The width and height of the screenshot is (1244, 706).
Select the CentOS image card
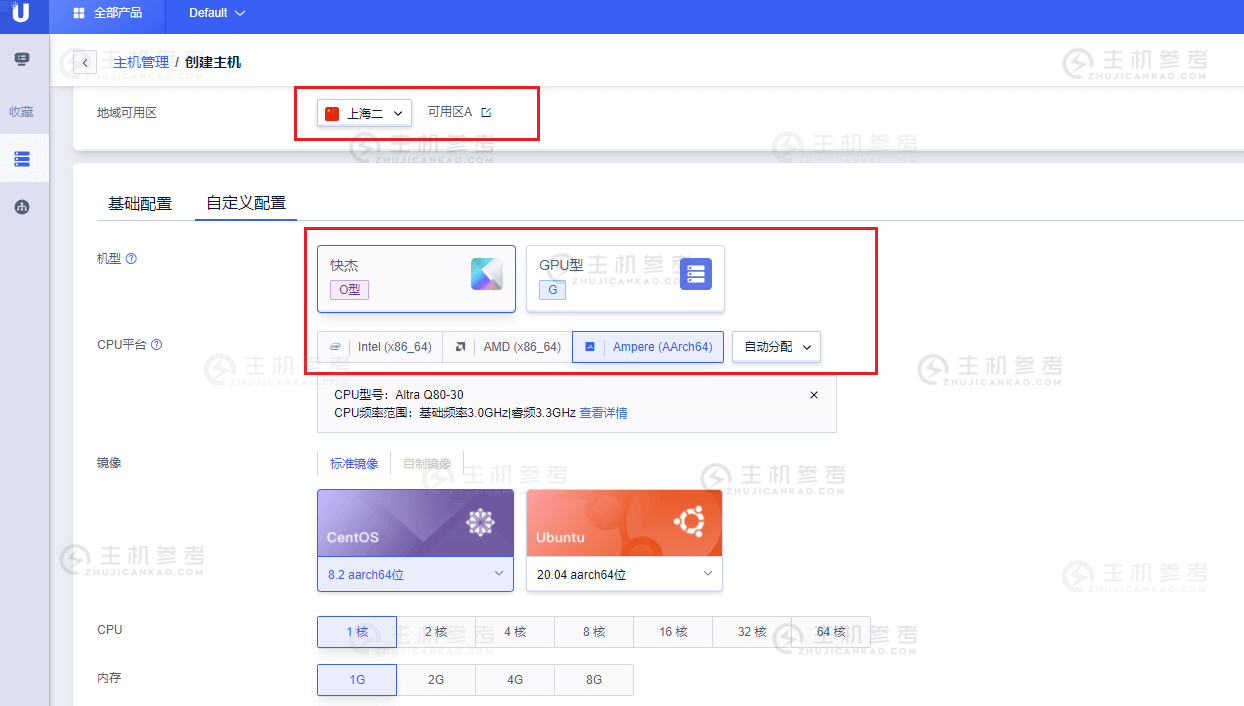(415, 523)
